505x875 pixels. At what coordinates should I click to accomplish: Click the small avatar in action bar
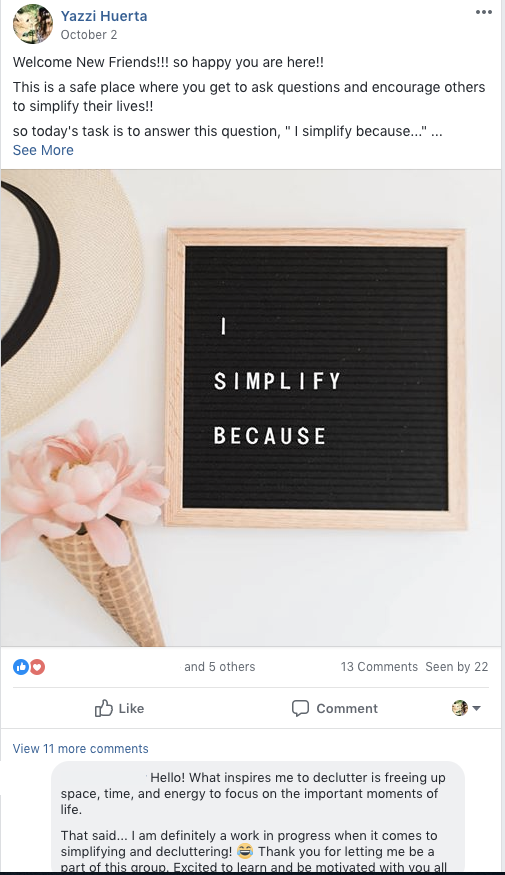(460, 708)
